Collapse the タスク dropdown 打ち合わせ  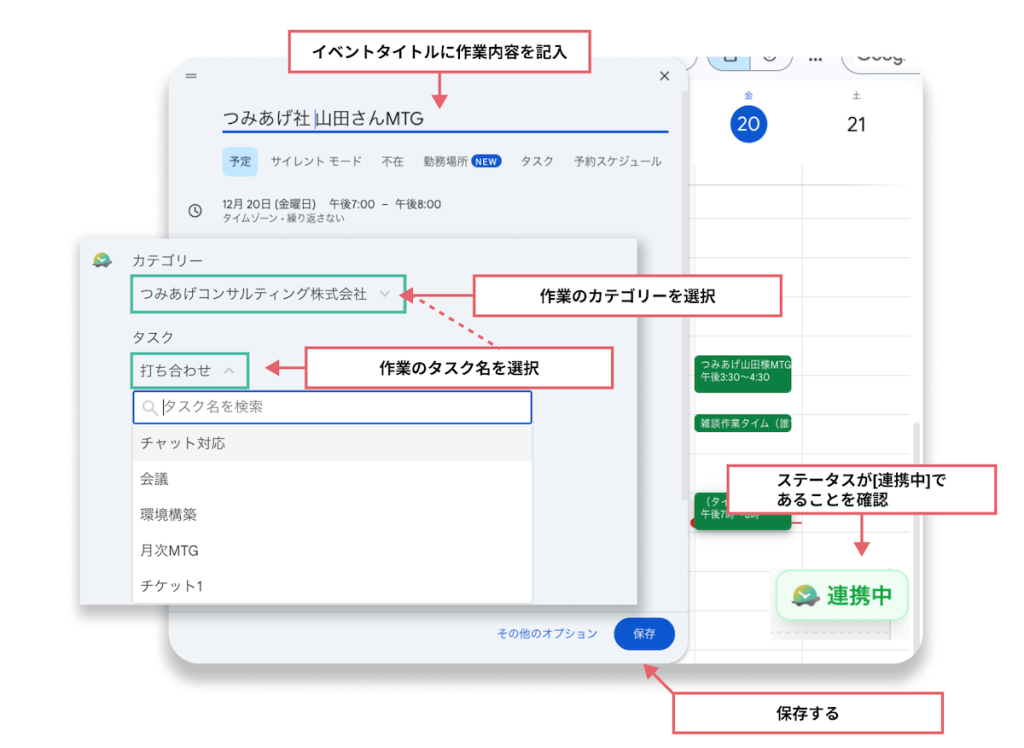coord(189,370)
